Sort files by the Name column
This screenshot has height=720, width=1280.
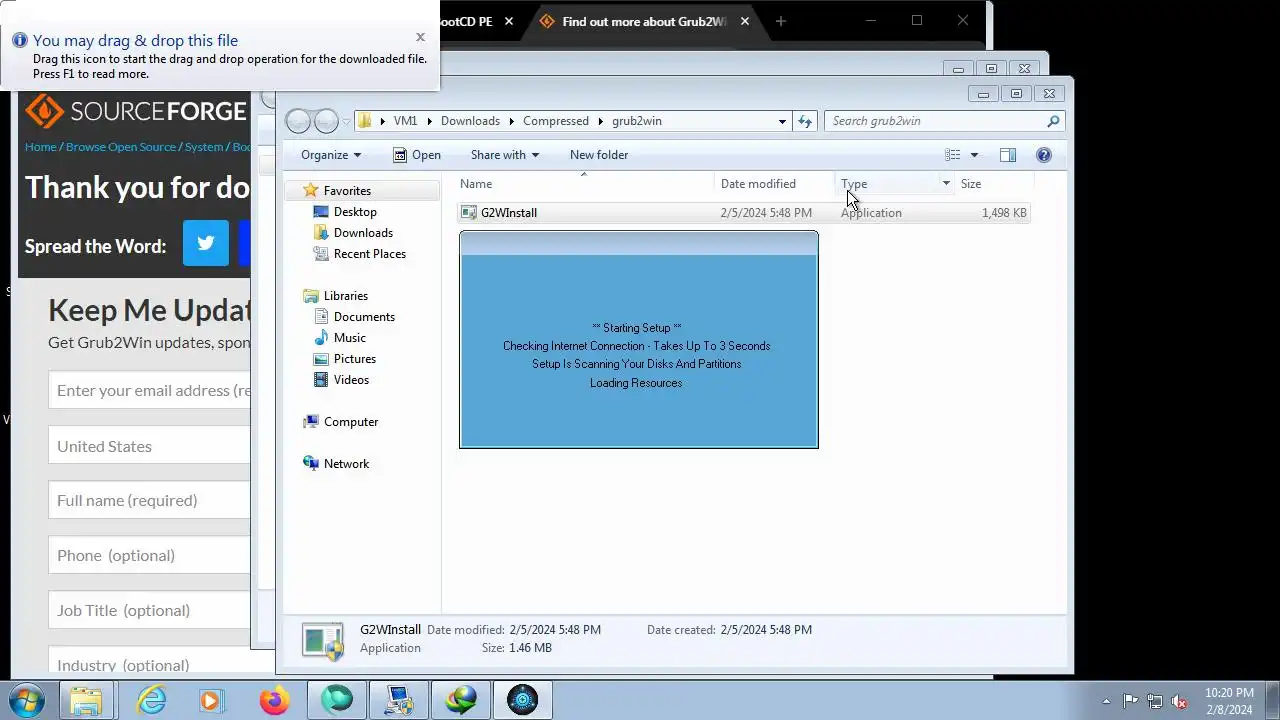[x=476, y=184]
